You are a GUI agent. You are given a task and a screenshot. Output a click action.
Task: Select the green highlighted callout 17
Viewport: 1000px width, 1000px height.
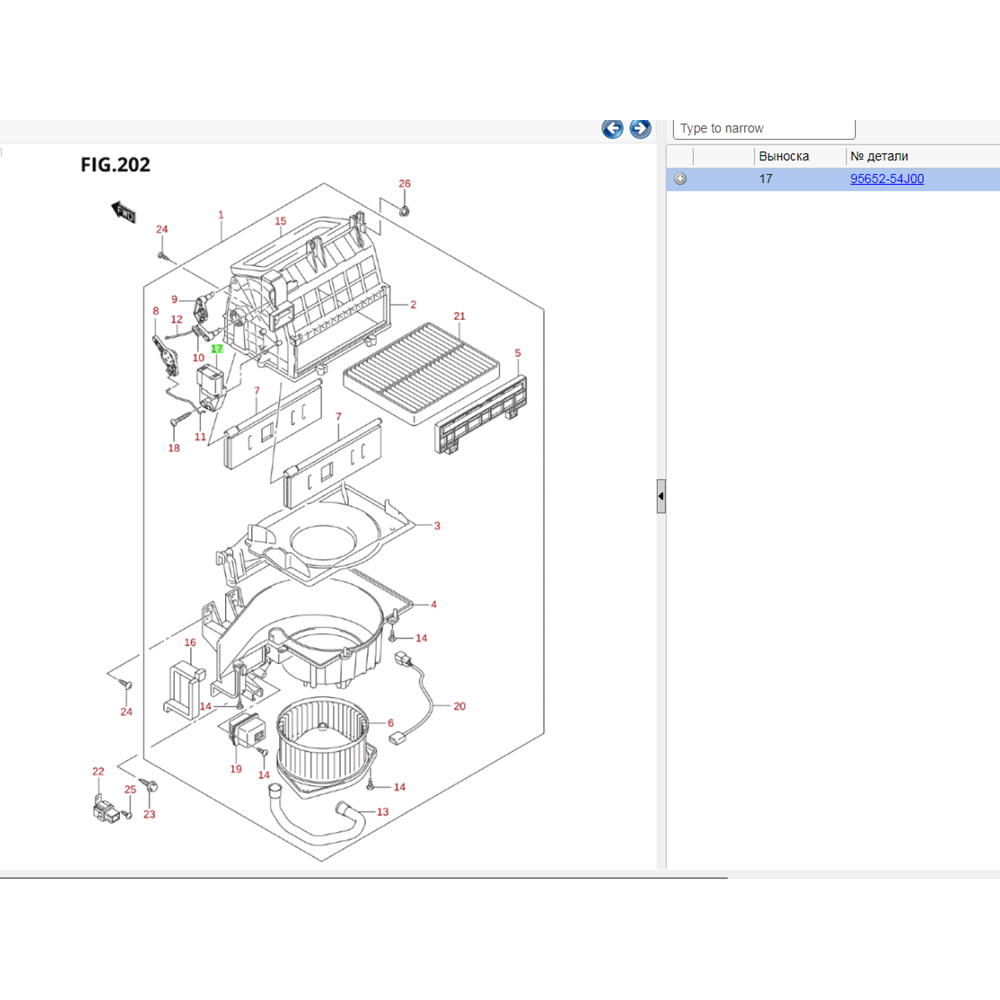pyautogui.click(x=217, y=349)
